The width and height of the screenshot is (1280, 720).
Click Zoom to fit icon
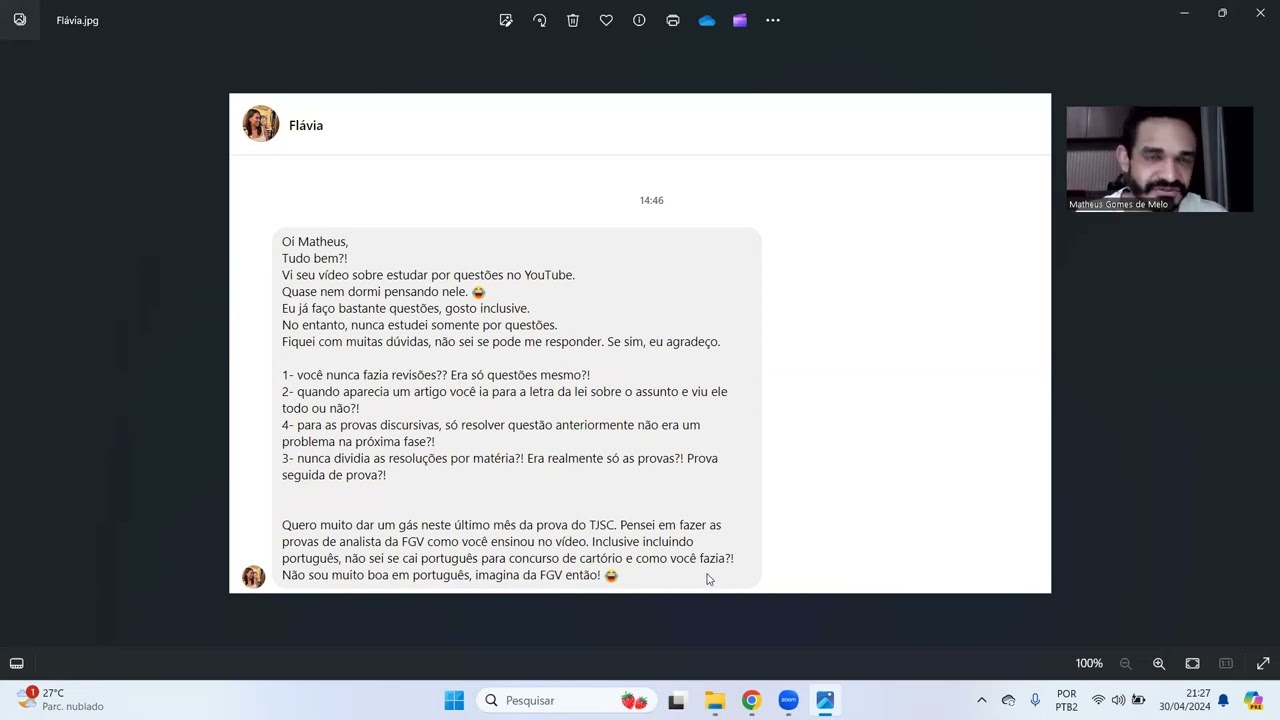[x=1193, y=663]
